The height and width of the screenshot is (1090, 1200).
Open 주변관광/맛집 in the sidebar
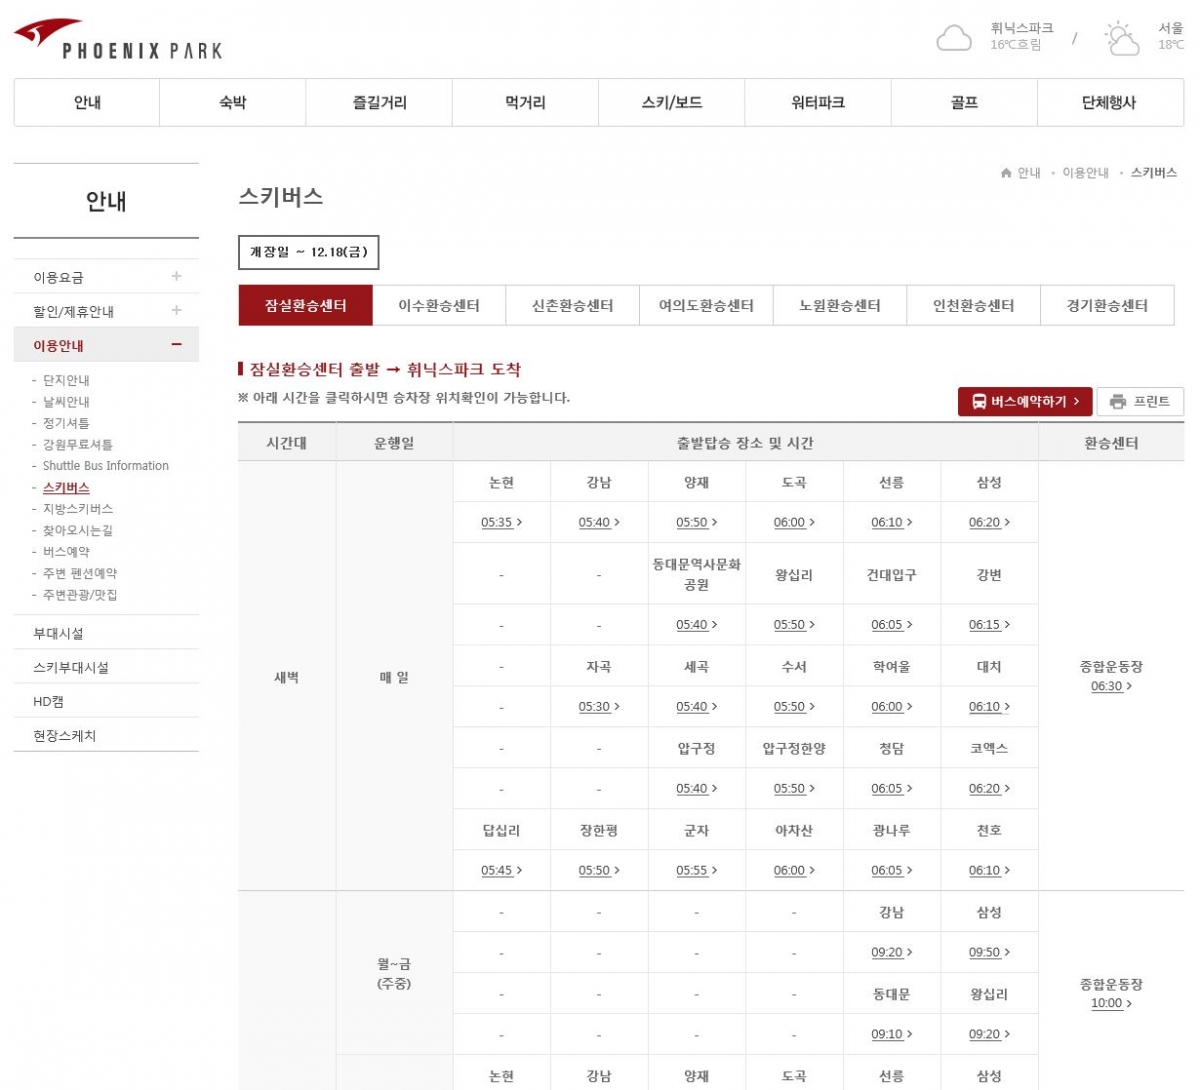80,595
